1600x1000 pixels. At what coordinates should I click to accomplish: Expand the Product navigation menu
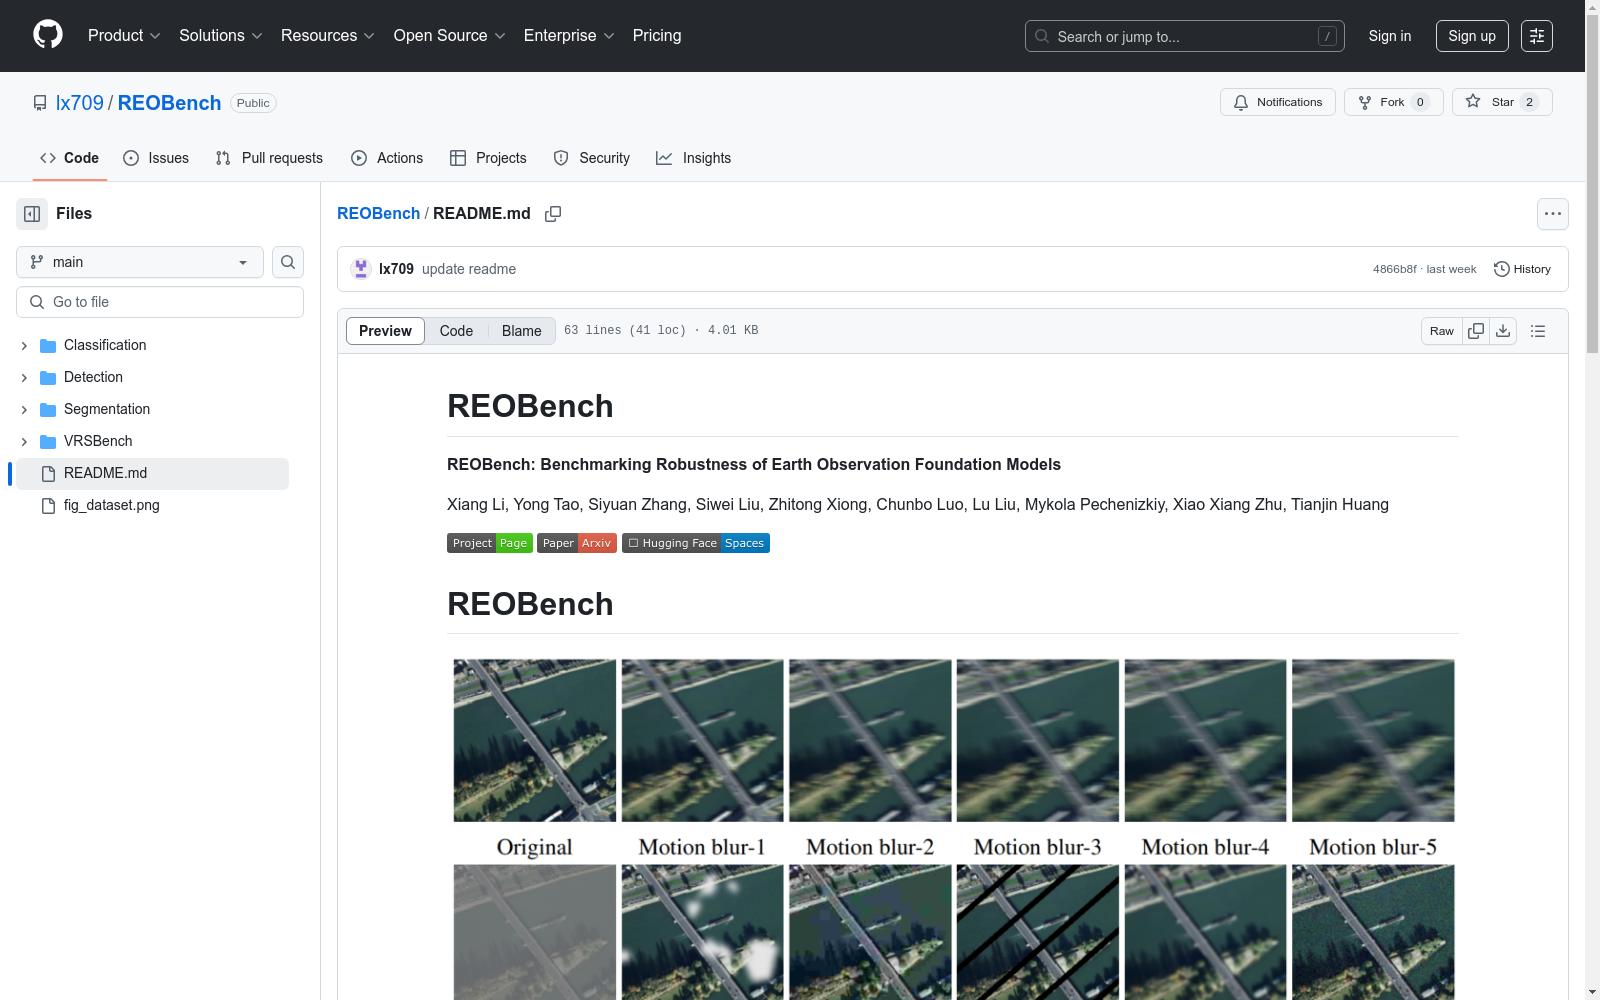tap(124, 36)
